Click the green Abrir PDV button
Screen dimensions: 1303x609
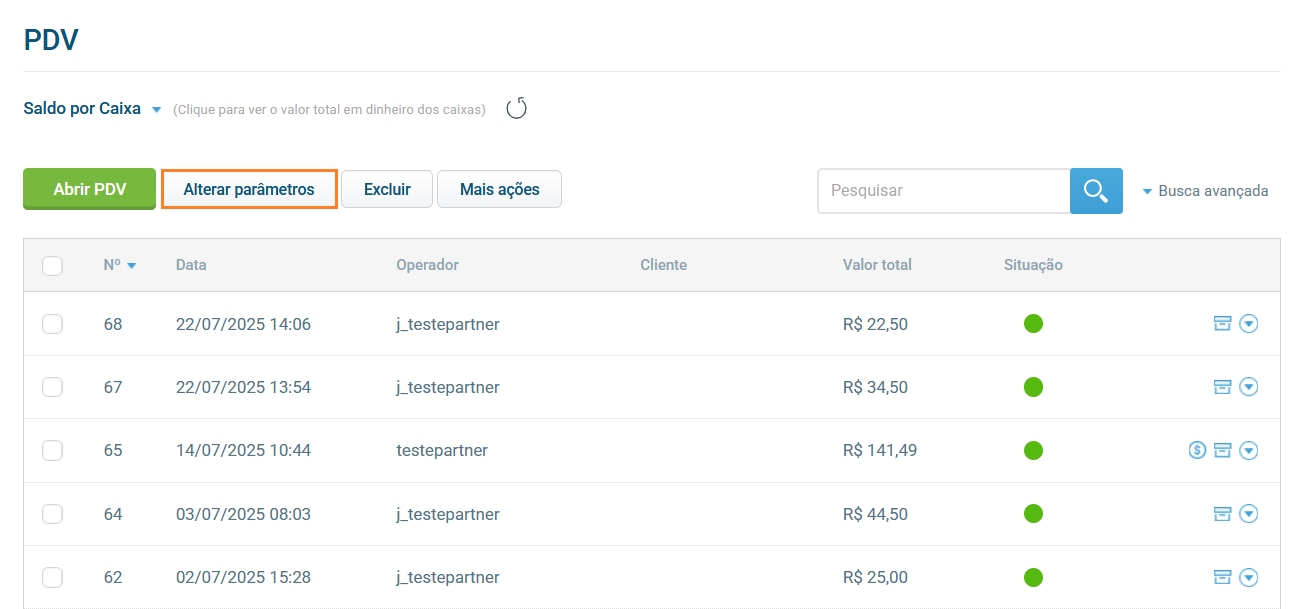89,189
